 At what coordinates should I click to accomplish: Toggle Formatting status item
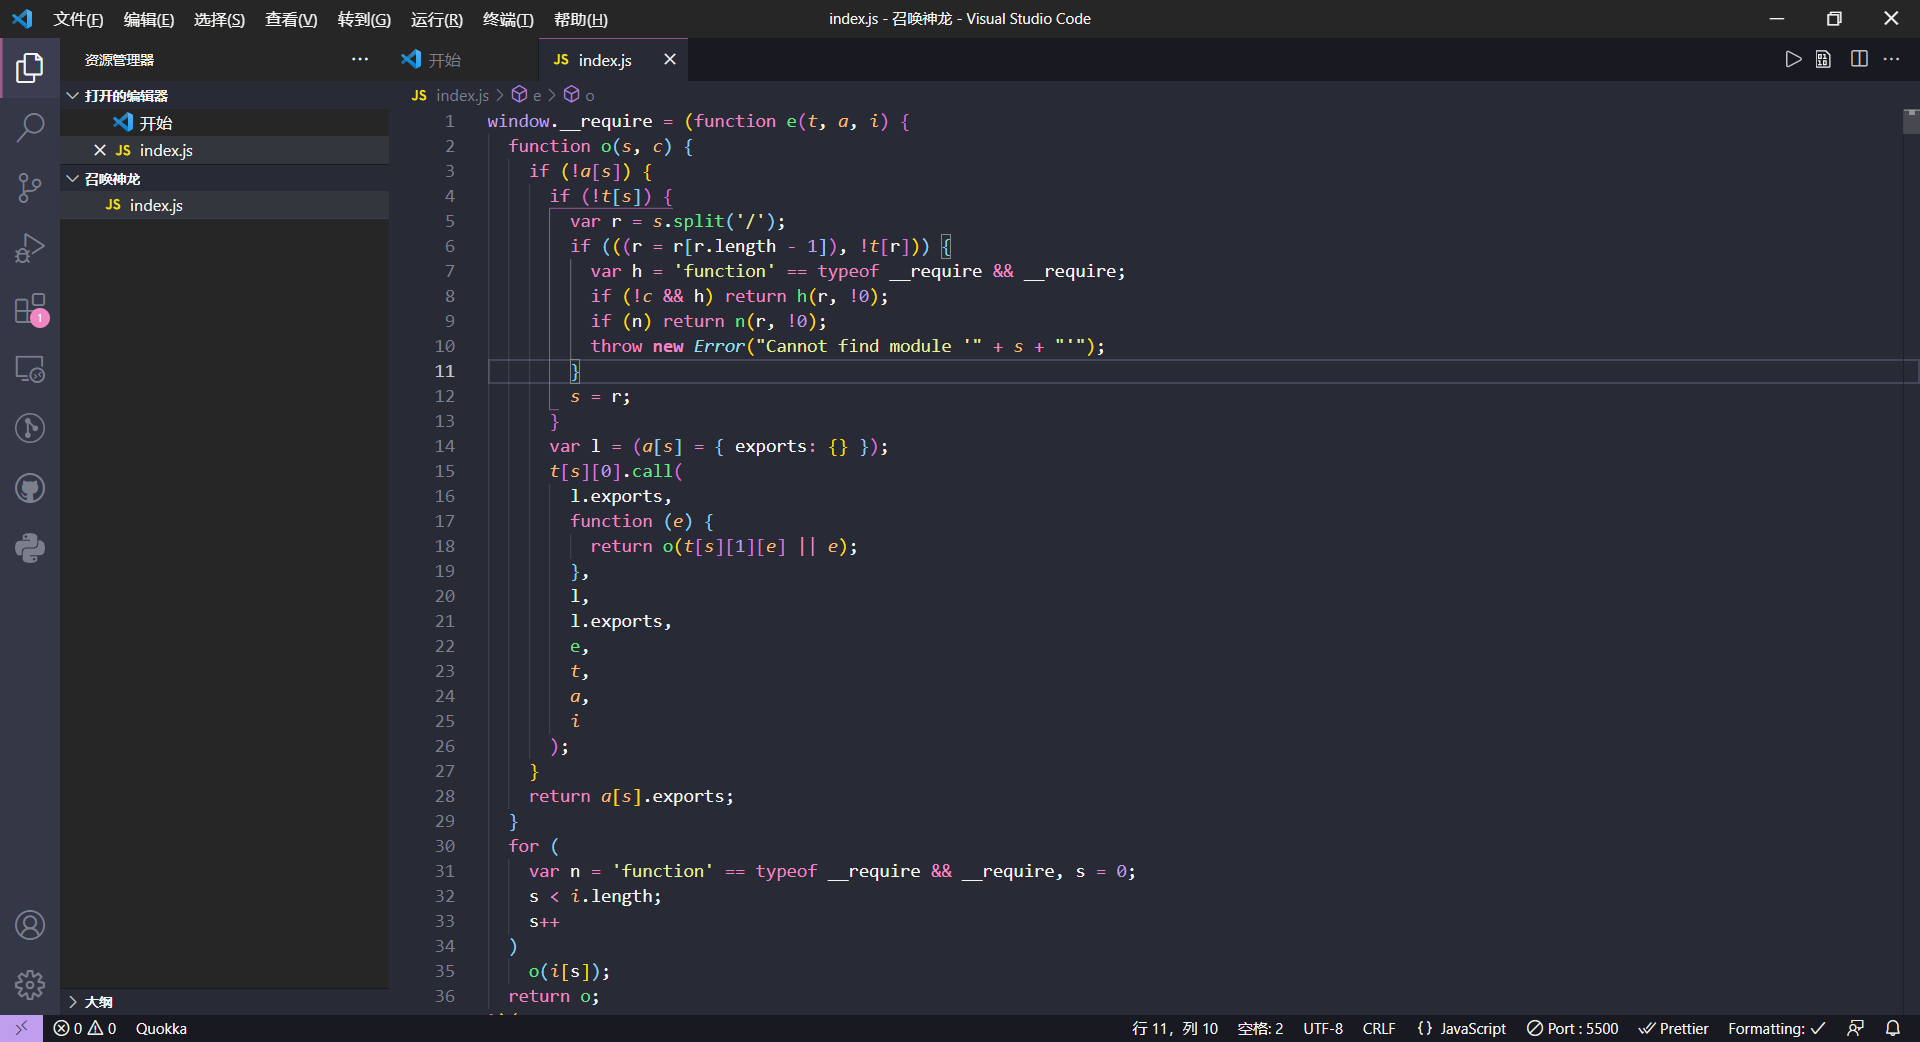coord(1777,1028)
